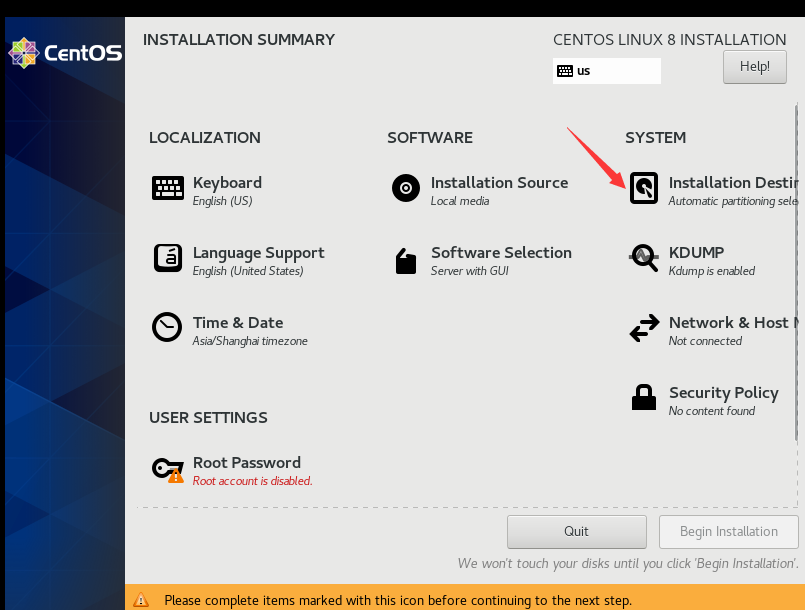Open Network & Host Name label
Viewport: 805px width, 610px height.
coord(734,322)
